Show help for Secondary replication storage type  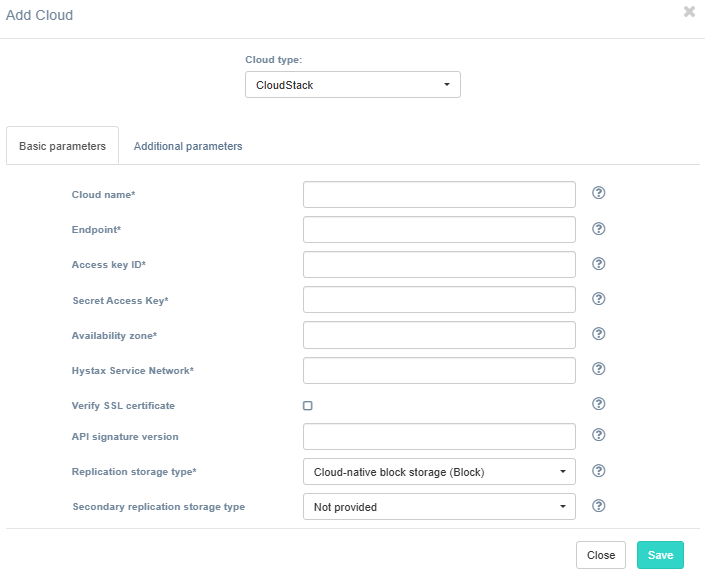coord(598,506)
